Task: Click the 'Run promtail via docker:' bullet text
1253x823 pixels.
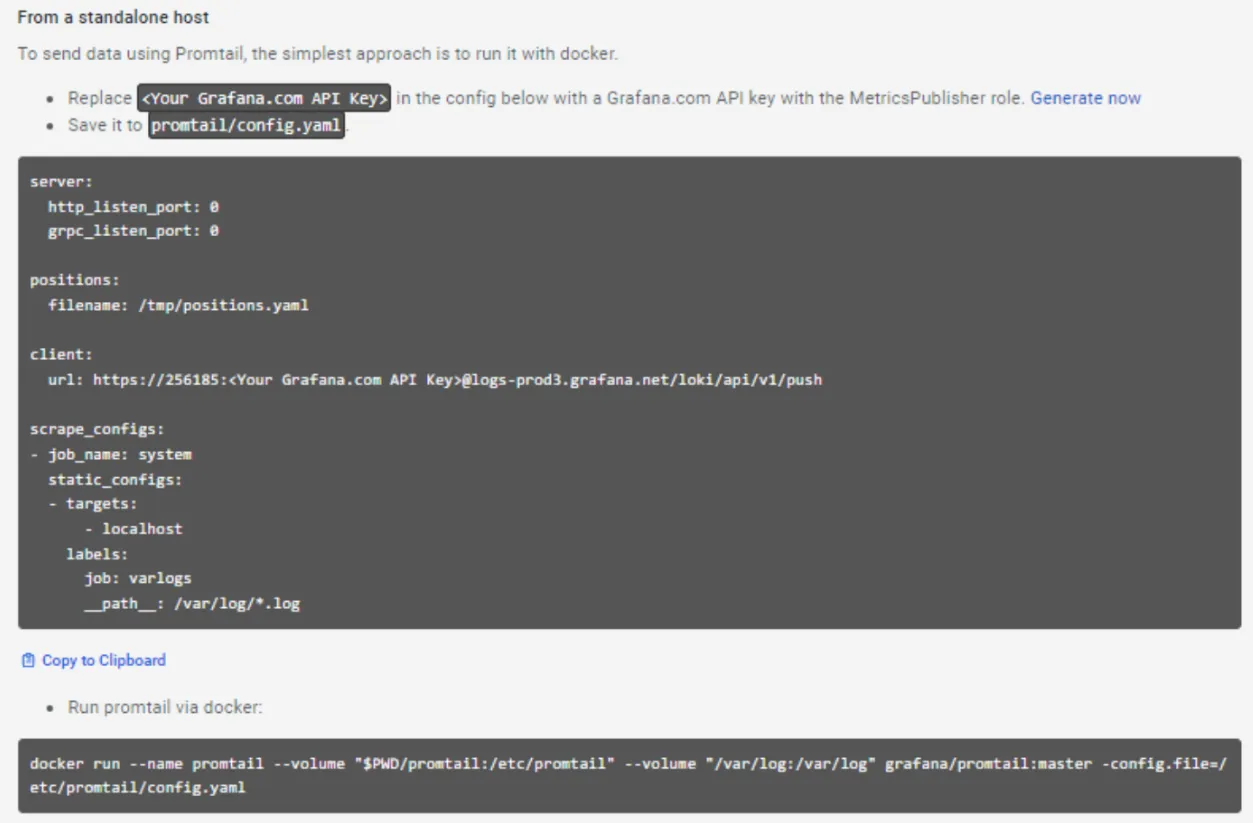Action: click(165, 707)
